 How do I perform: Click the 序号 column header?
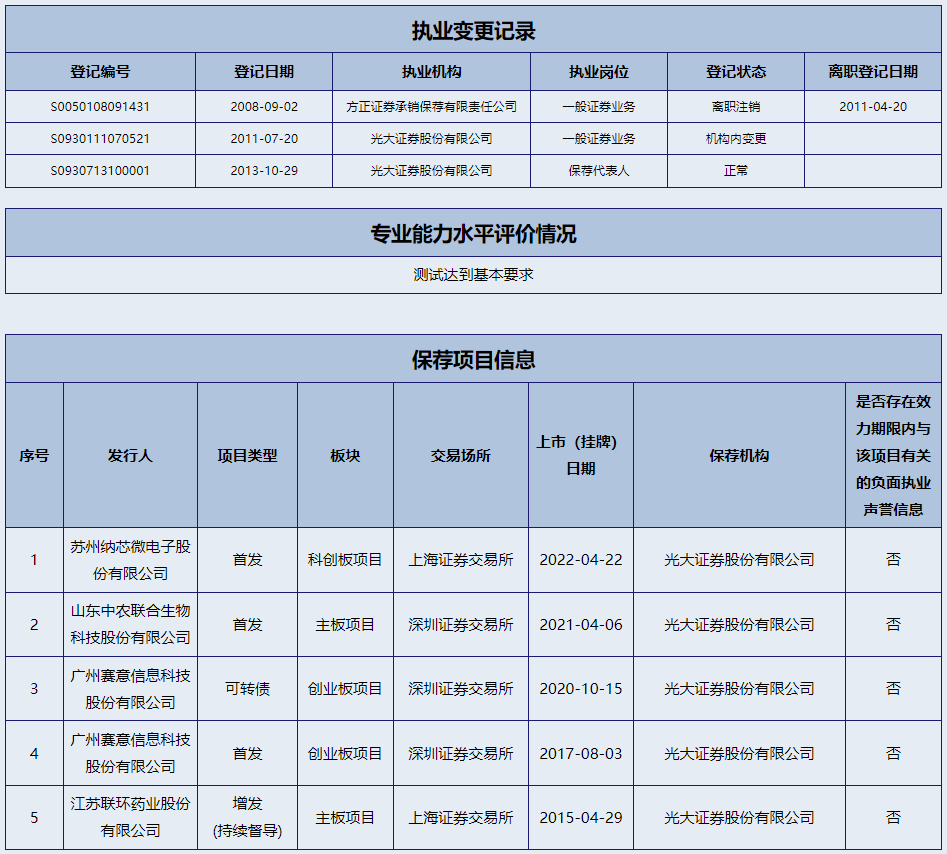coord(34,455)
